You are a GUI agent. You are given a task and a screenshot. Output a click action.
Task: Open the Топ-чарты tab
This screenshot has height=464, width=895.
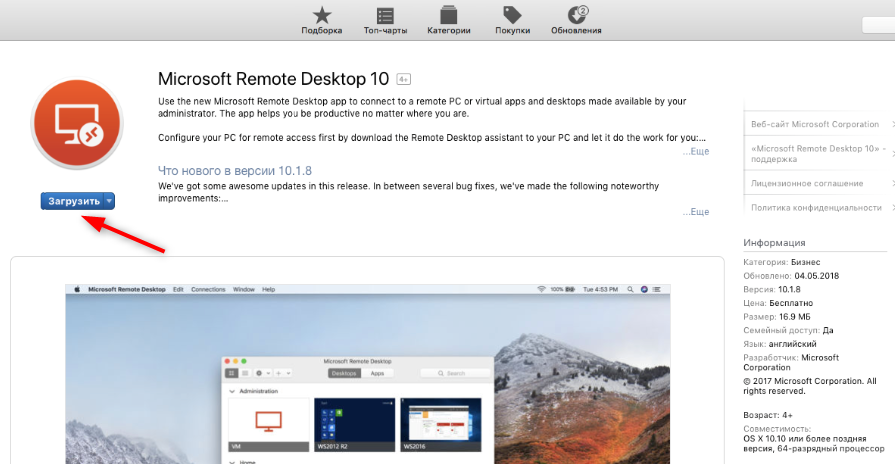(x=385, y=21)
